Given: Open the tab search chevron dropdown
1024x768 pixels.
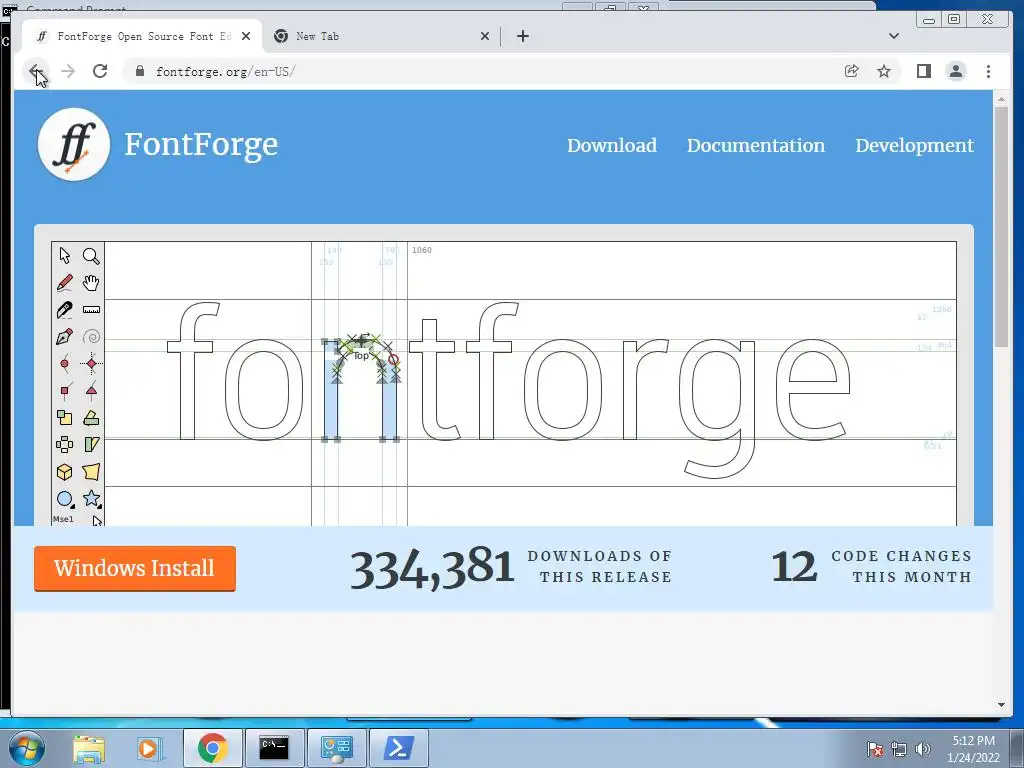Looking at the screenshot, I should pos(894,36).
